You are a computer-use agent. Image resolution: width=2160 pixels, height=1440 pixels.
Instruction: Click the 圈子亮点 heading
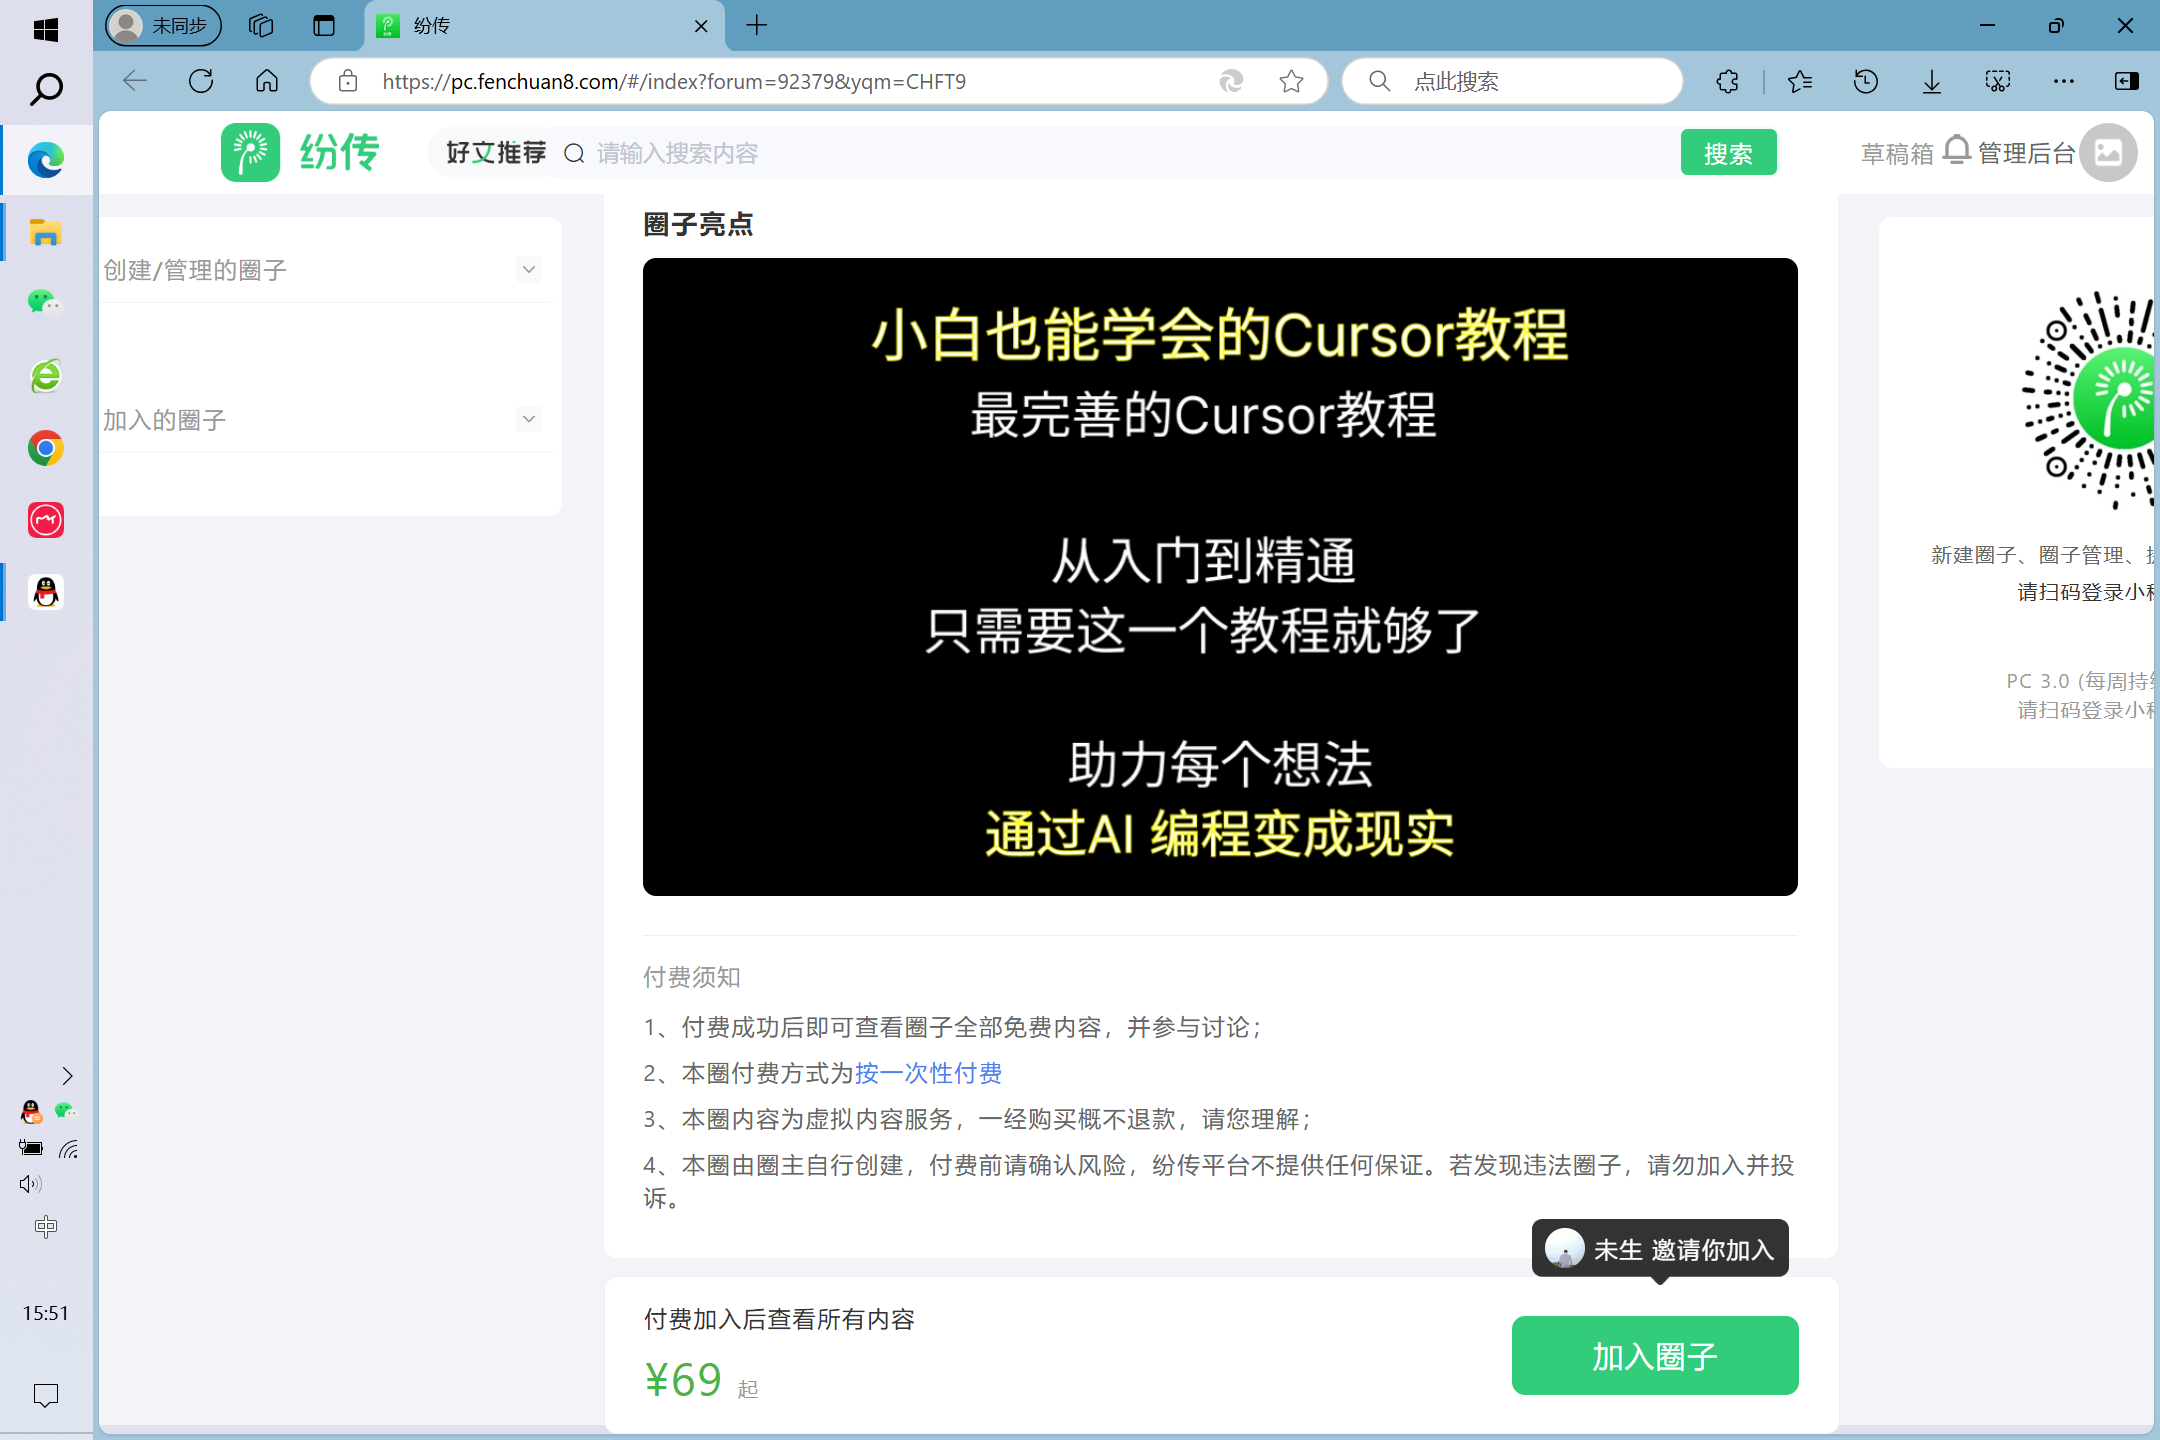tap(698, 224)
